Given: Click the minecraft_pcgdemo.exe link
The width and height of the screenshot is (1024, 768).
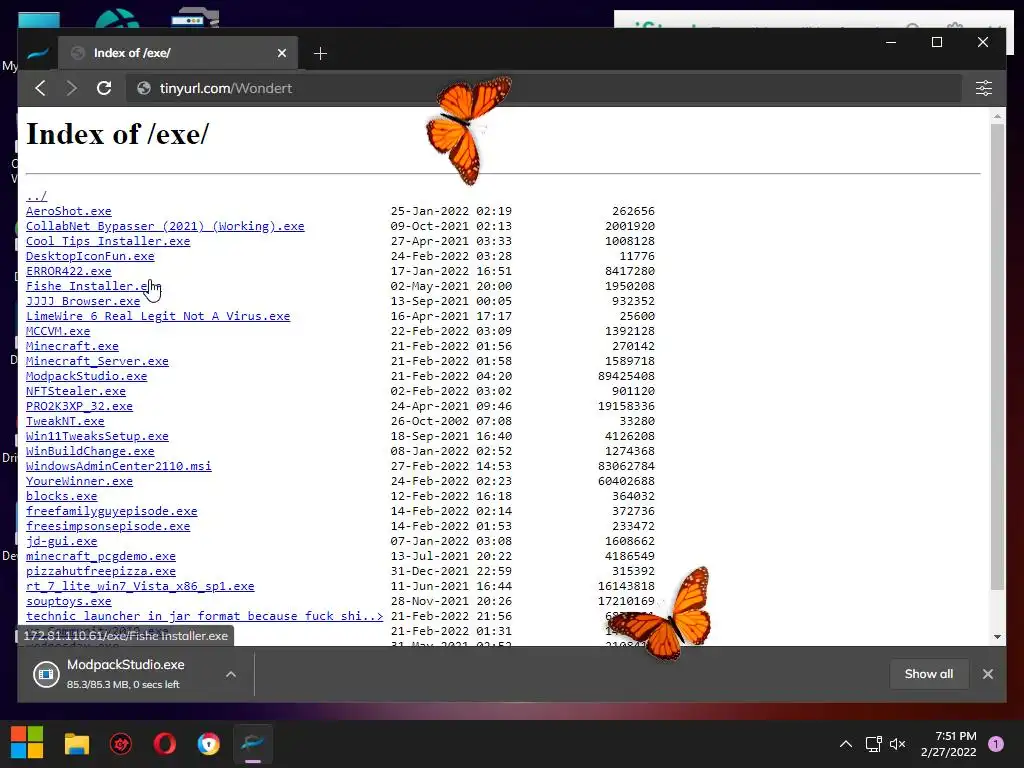Looking at the screenshot, I should click(x=101, y=556).
